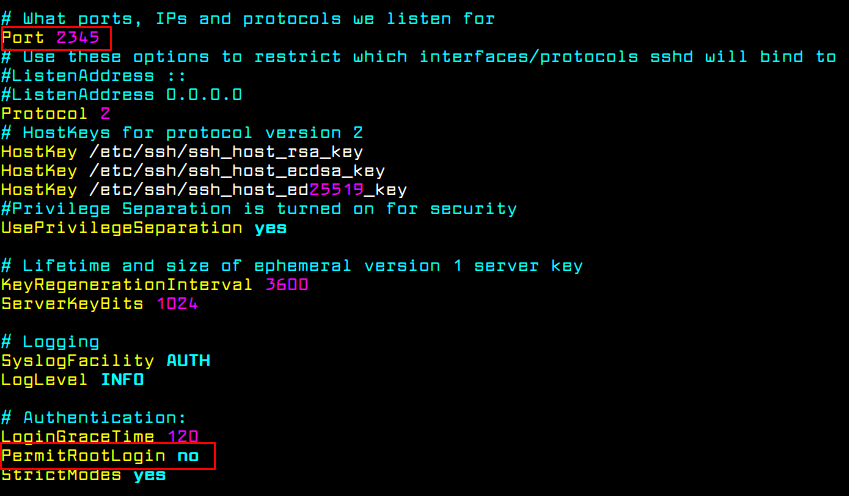
Task: Click the LoginGraceTime value 120
Action: tap(182, 437)
